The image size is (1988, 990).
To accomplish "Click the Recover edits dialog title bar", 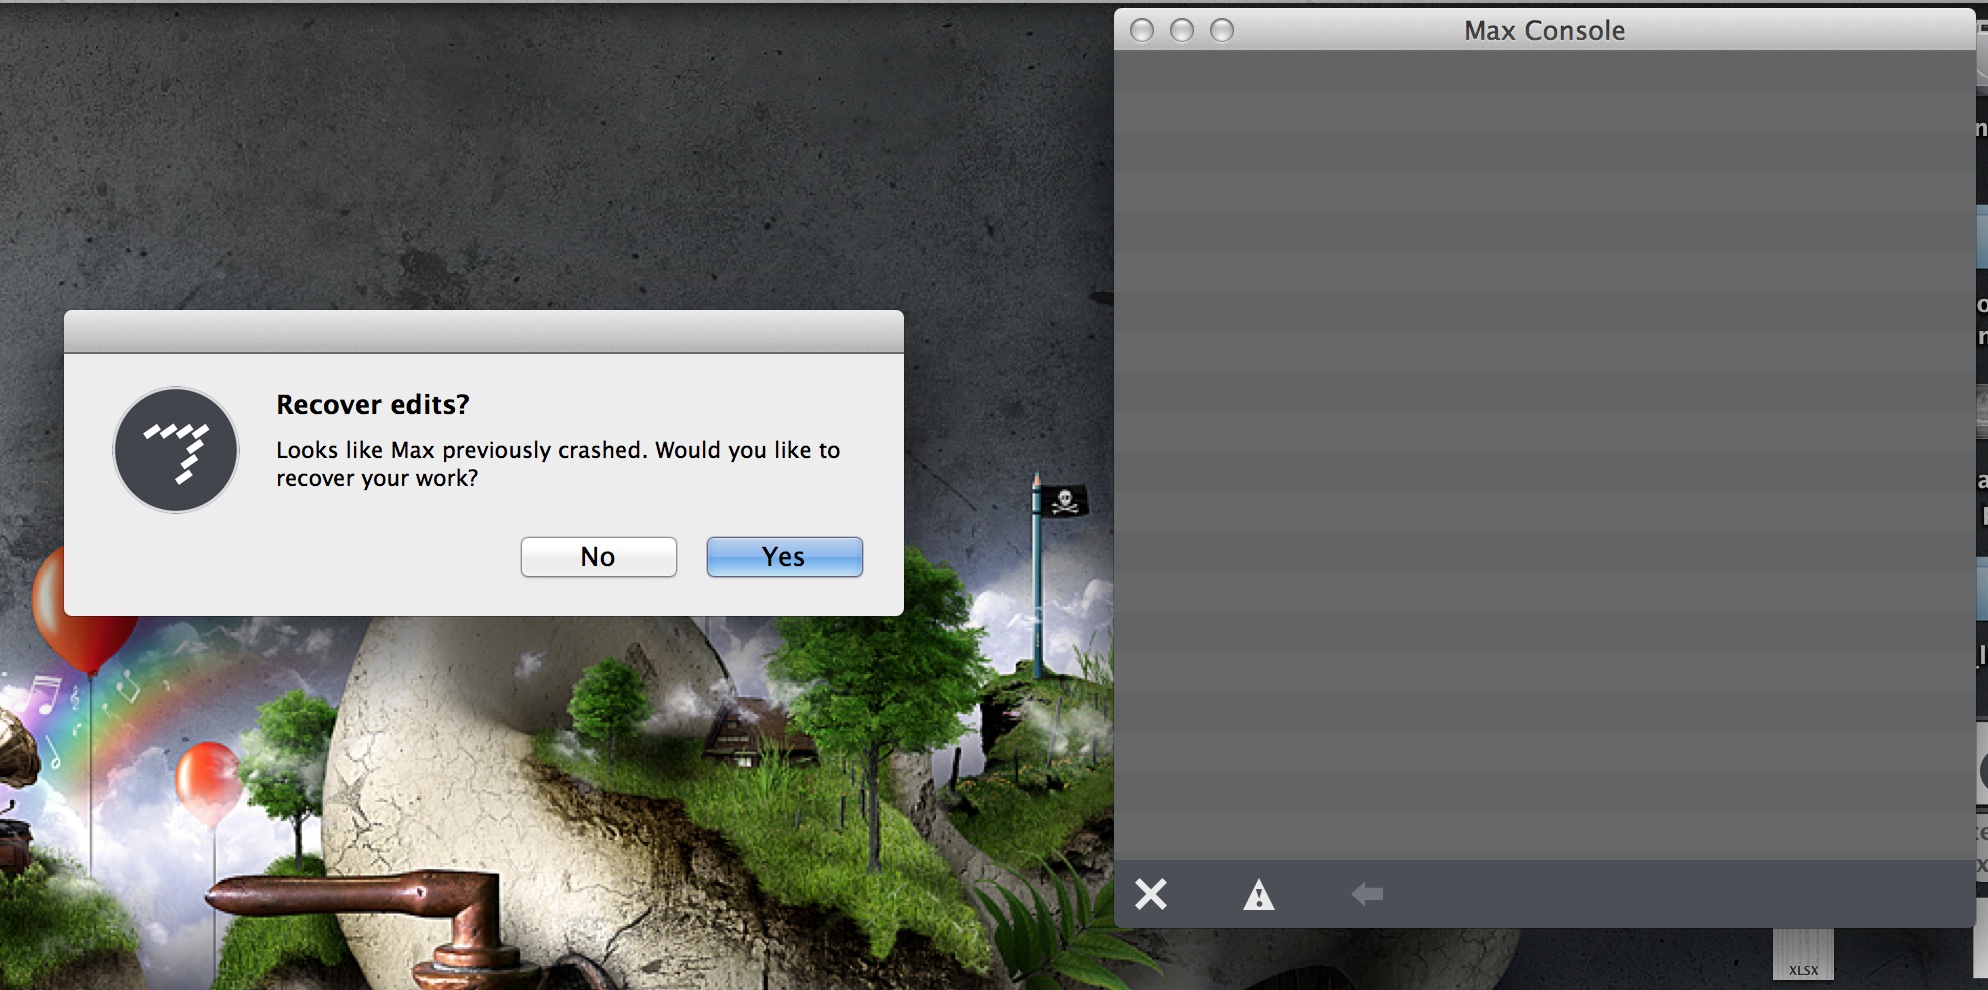I will click(484, 331).
